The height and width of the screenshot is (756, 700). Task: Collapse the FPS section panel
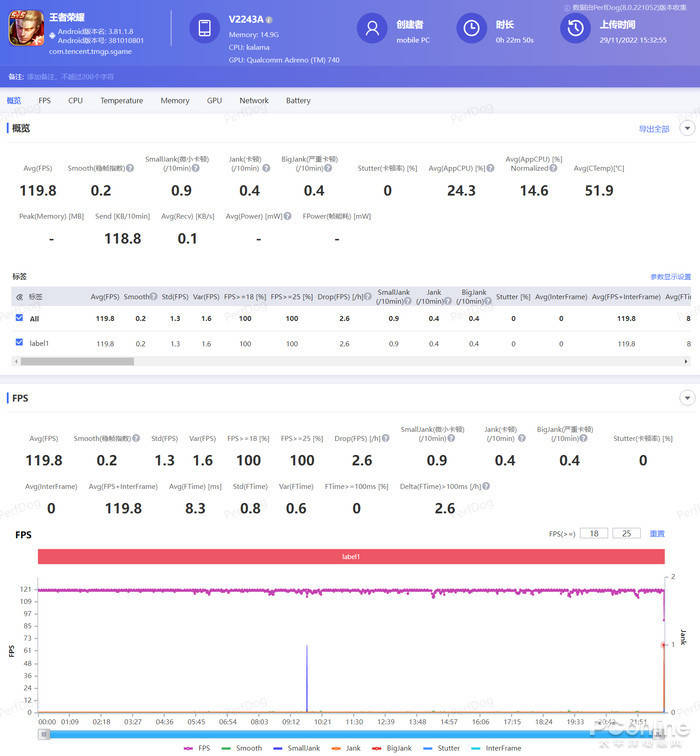pos(686,398)
